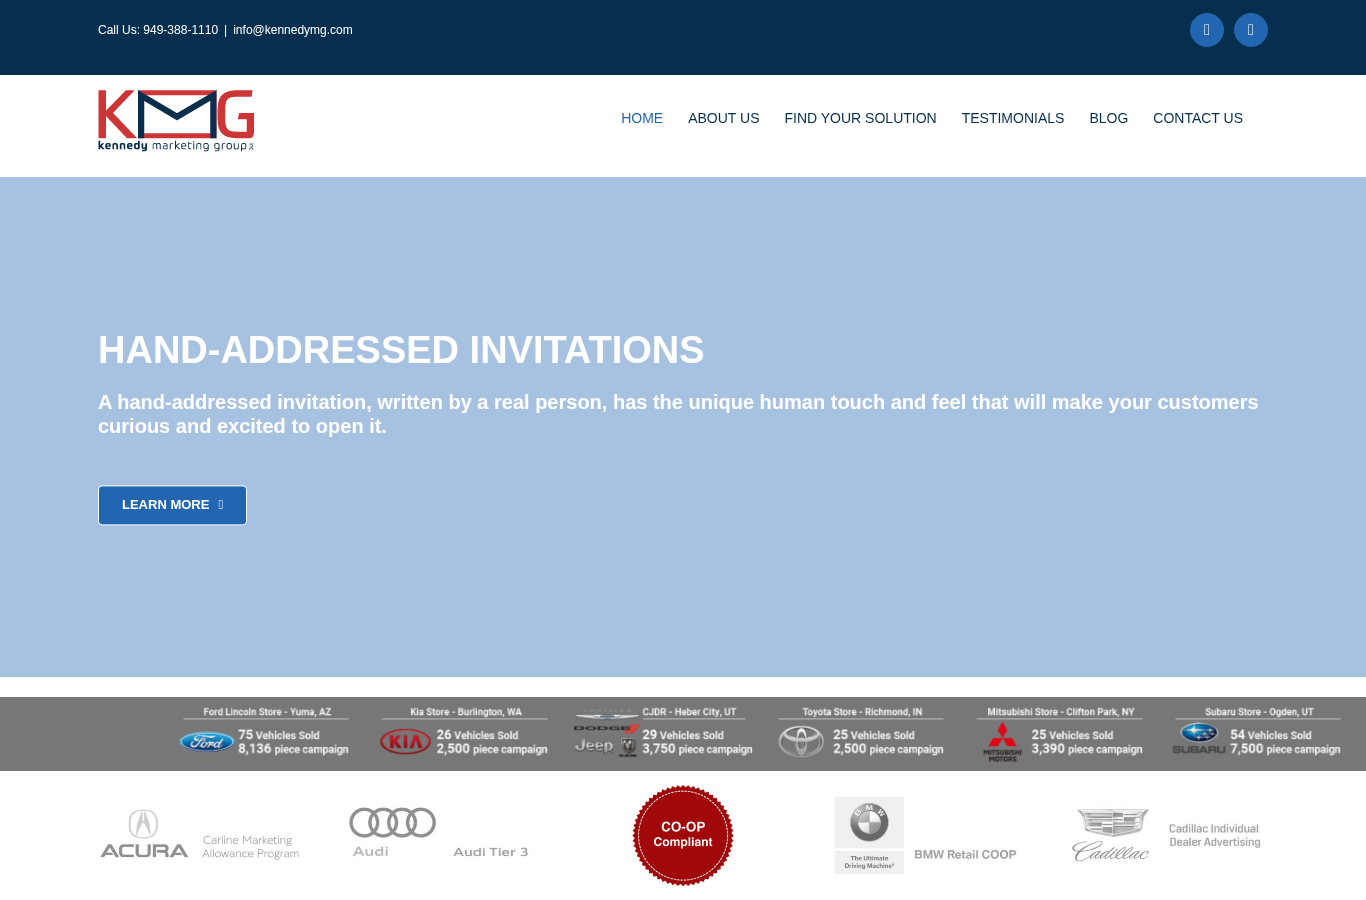Screen dimensions: 1366x900
Task: Go to the Home menu item
Action: (642, 118)
